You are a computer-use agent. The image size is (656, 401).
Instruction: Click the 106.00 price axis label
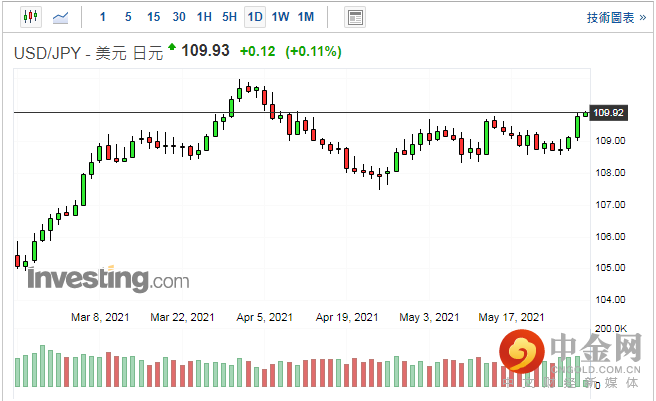610,236
